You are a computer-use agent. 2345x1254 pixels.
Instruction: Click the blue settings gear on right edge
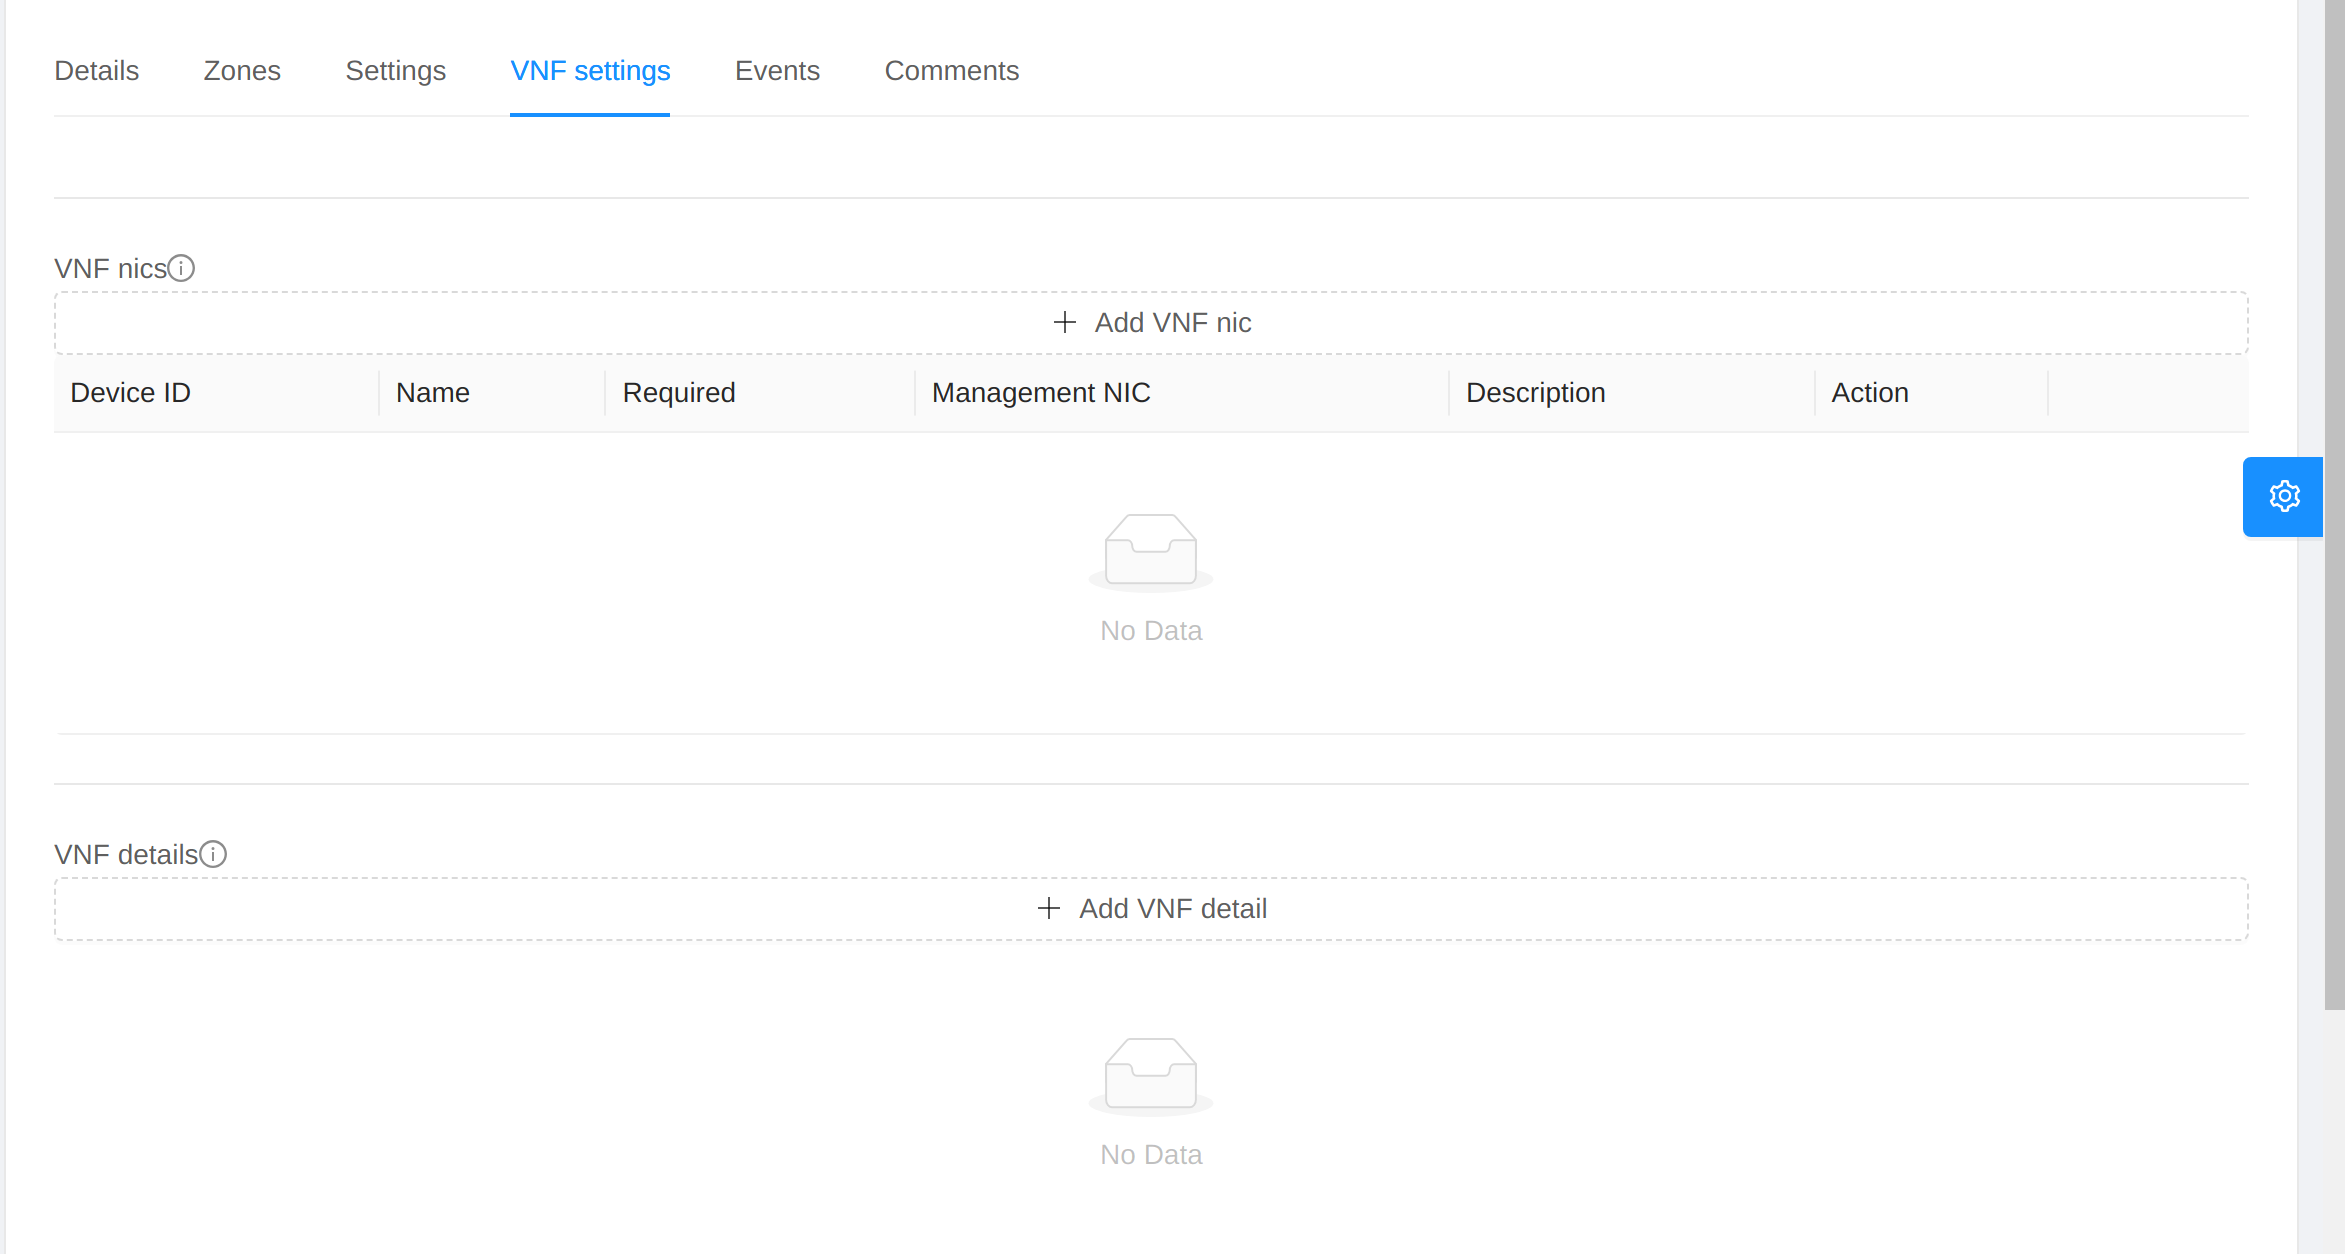(2284, 496)
